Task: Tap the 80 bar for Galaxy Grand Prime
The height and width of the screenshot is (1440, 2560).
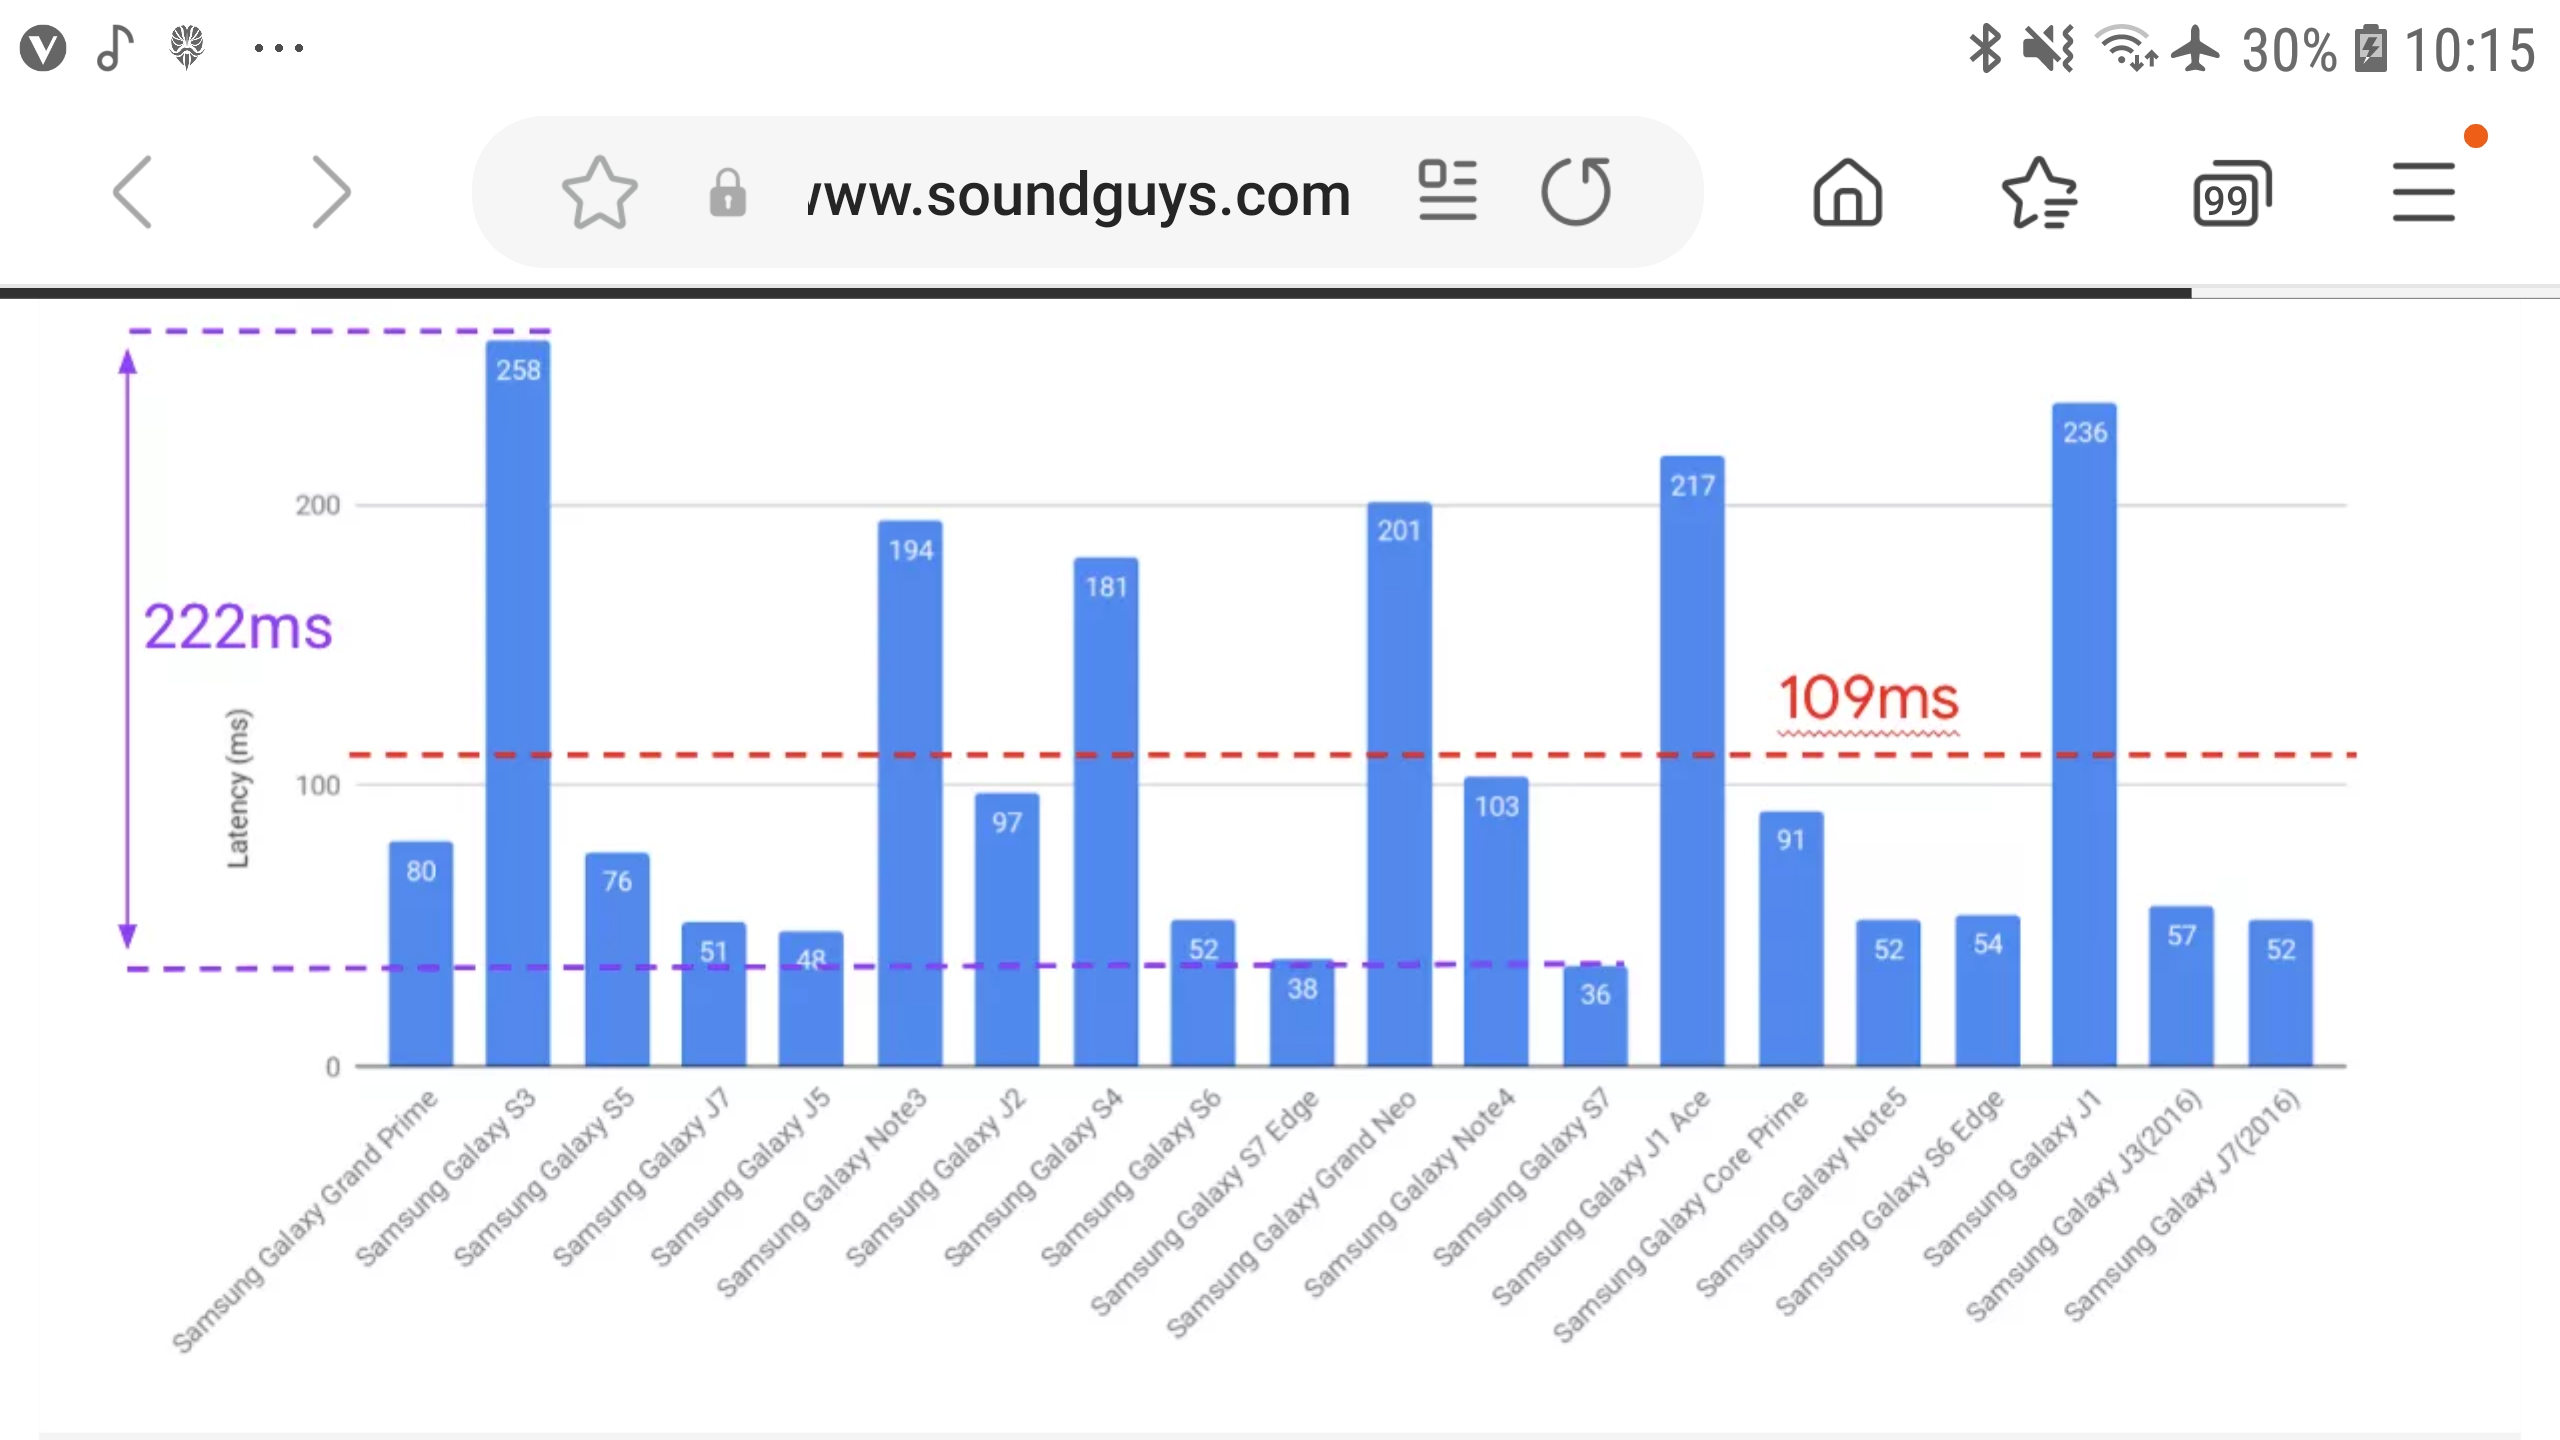Action: pos(421,954)
